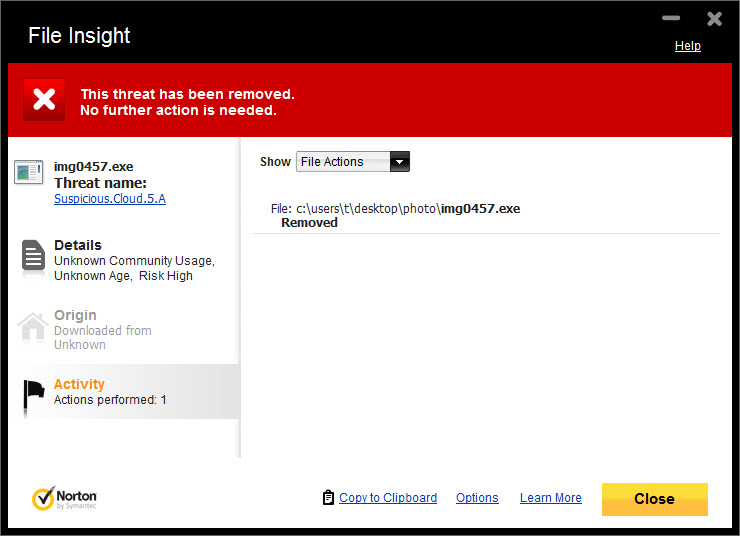The width and height of the screenshot is (740, 536).
Task: Click the img0457.exe file thumbnail icon
Action: pyautogui.click(x=29, y=172)
